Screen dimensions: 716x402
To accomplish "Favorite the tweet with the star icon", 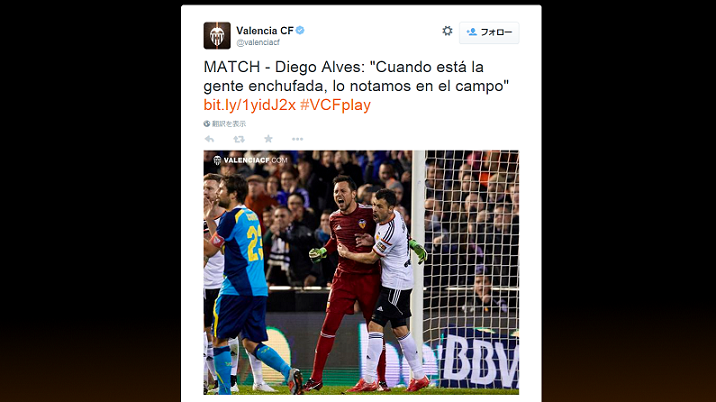I will [268, 139].
